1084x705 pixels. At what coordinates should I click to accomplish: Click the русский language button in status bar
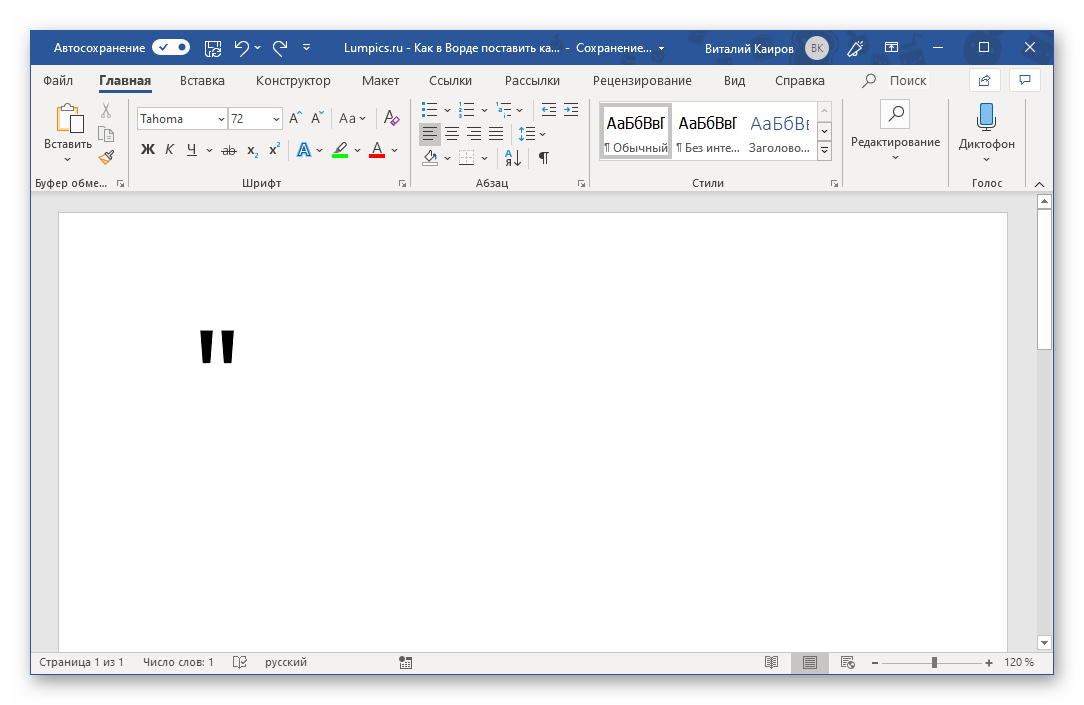coord(286,662)
